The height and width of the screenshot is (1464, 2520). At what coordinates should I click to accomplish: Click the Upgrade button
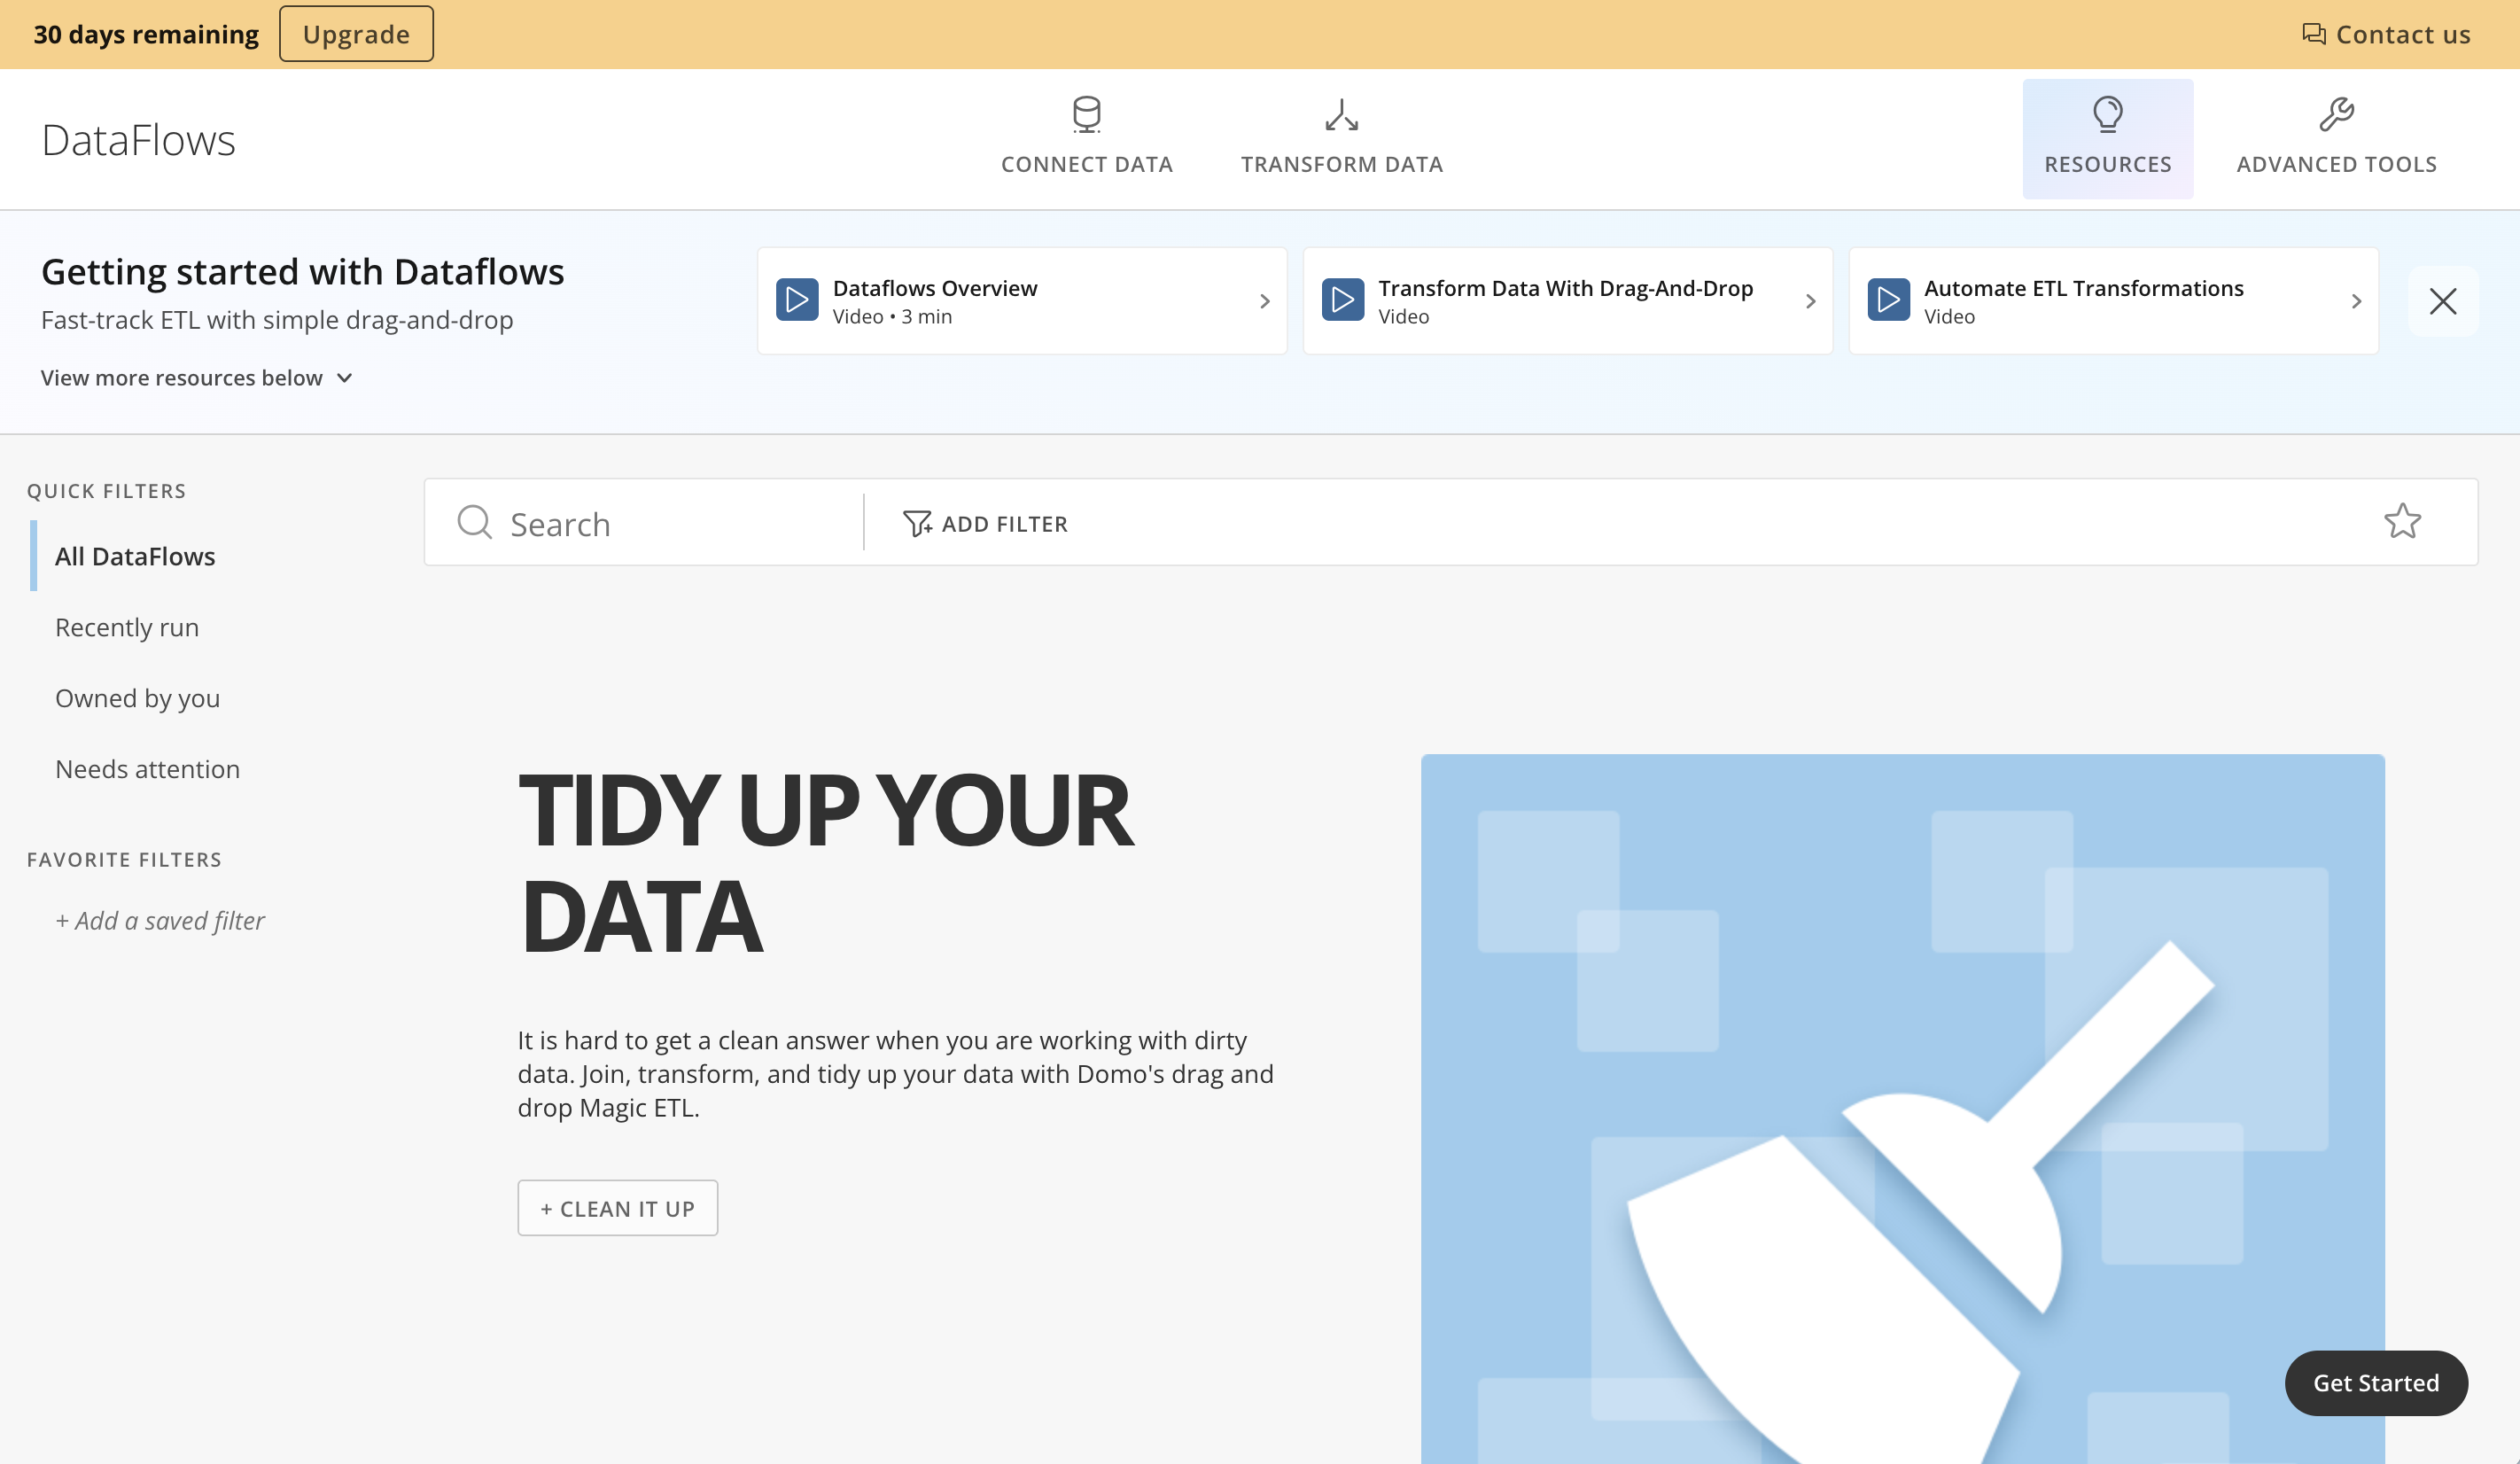tap(356, 34)
